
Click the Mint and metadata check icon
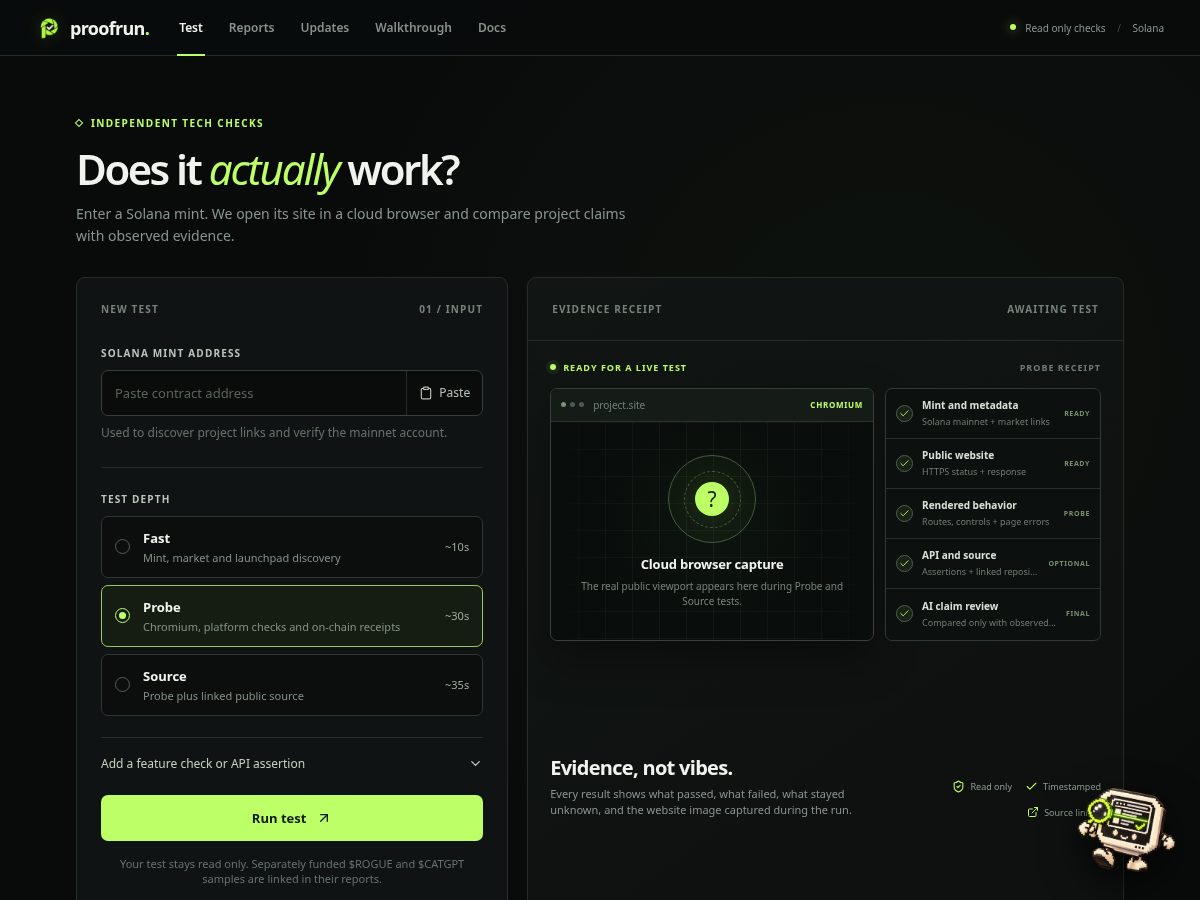click(x=904, y=413)
